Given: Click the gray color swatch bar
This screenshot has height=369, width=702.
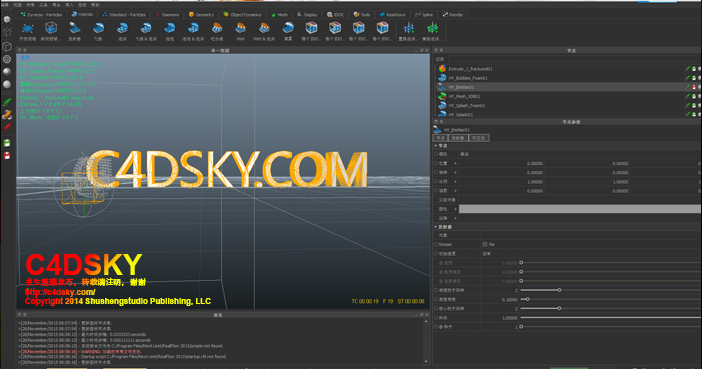Looking at the screenshot, I should (580, 209).
